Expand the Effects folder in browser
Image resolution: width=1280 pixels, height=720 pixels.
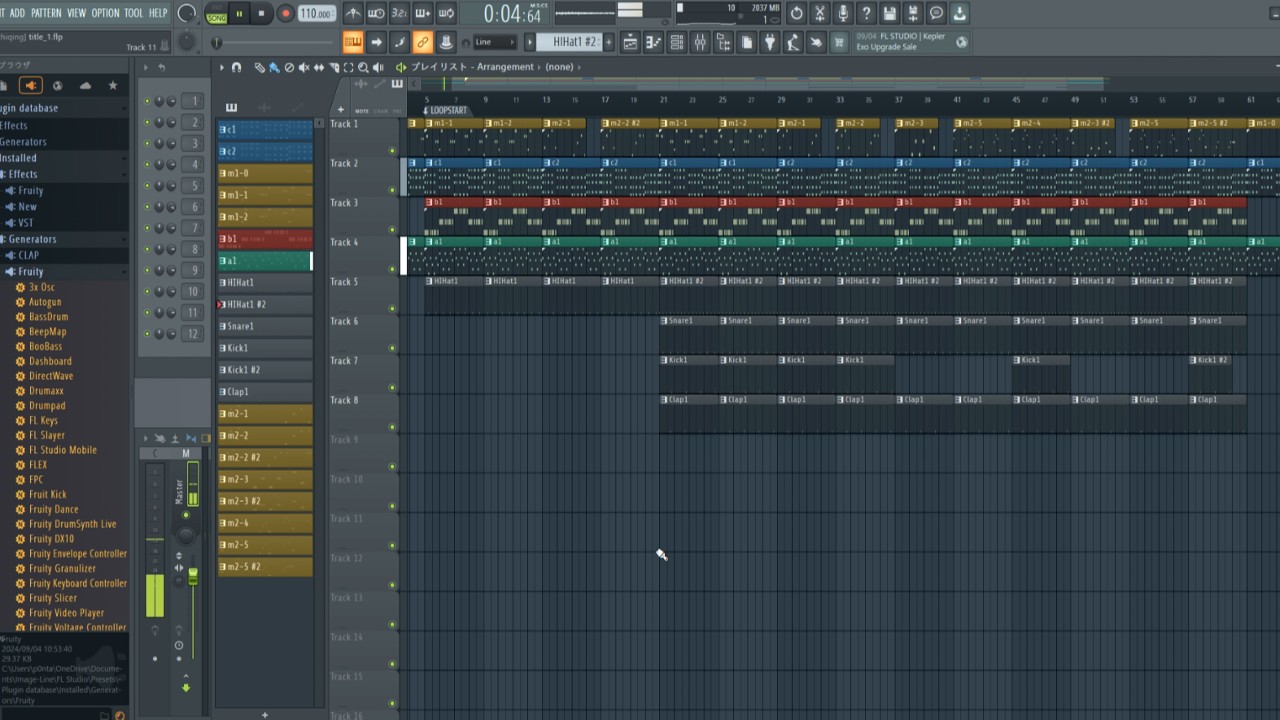tap(21, 174)
